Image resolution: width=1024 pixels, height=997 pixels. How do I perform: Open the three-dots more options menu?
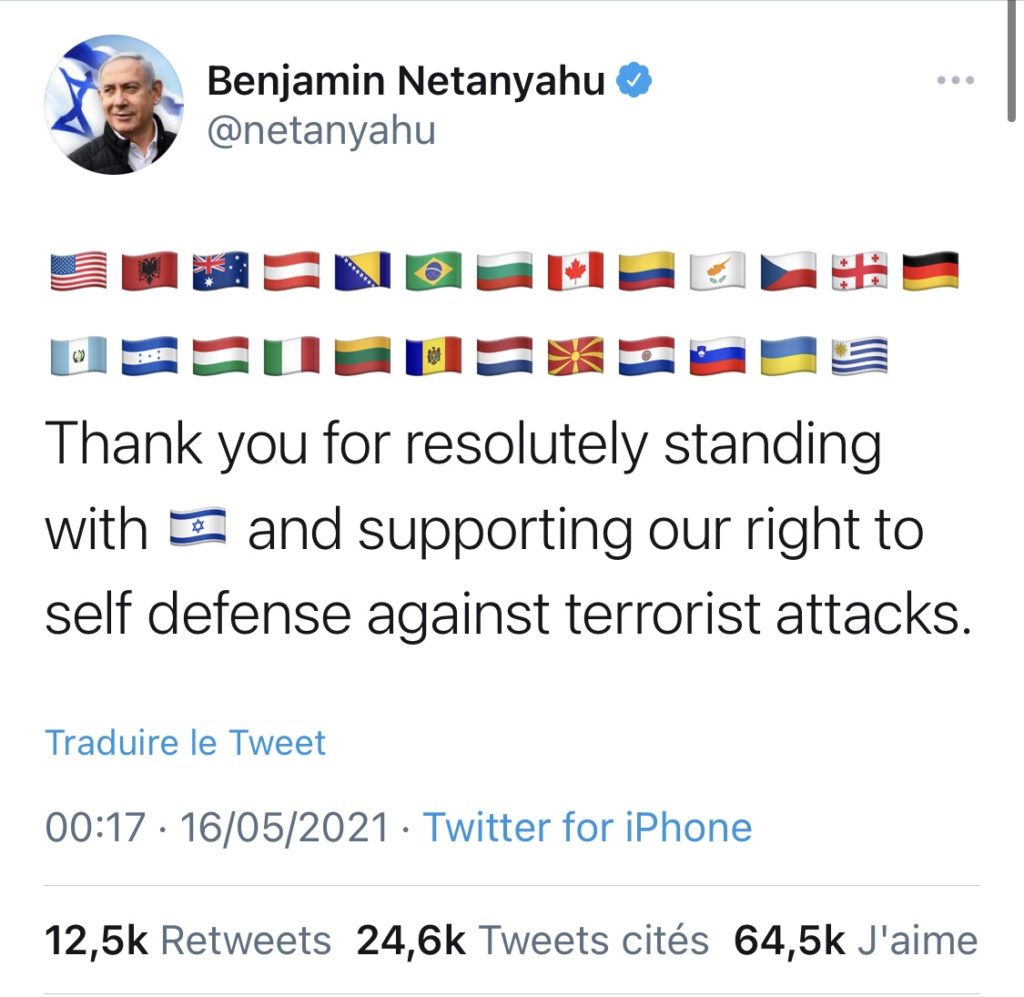(955, 80)
